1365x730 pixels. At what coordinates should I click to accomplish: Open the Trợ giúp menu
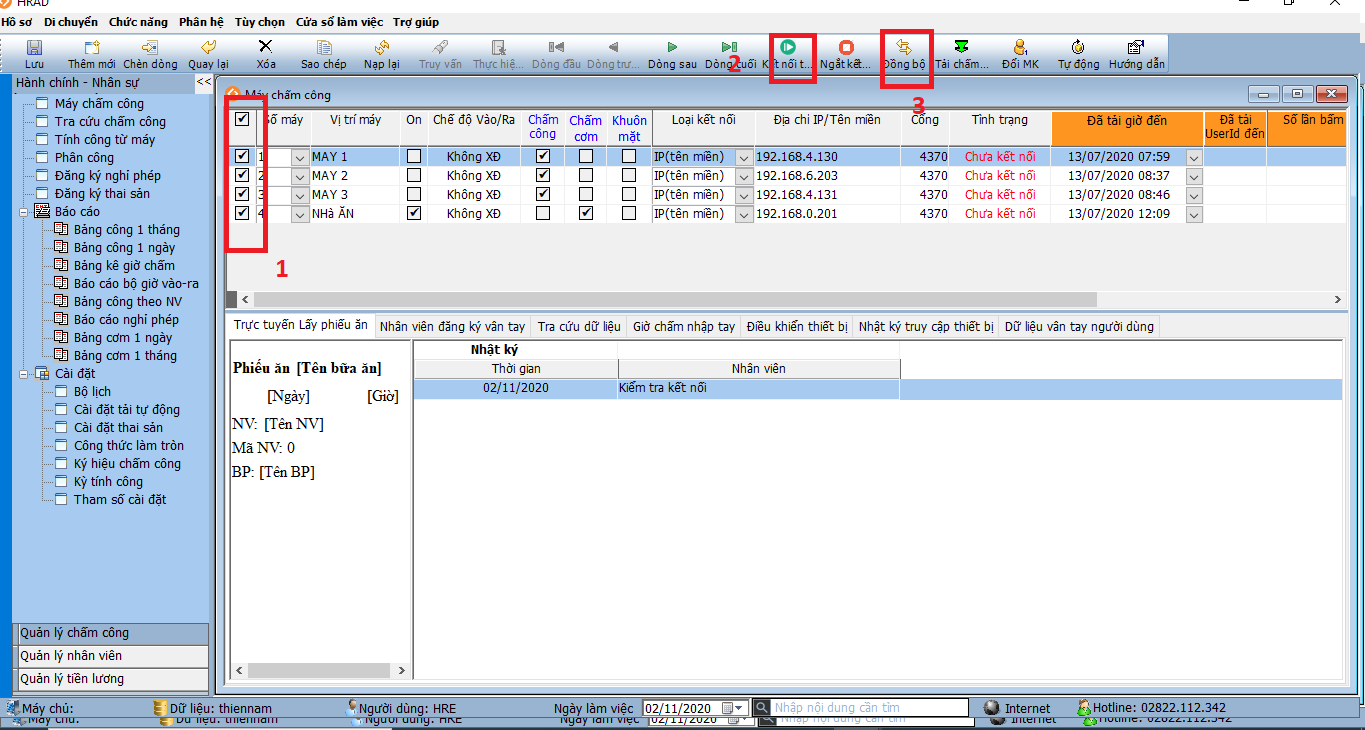tap(415, 22)
